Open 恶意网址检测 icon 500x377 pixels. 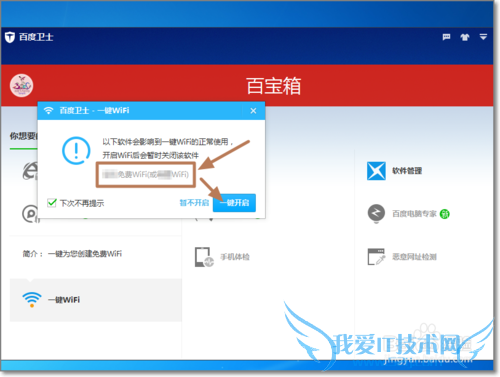(376, 257)
